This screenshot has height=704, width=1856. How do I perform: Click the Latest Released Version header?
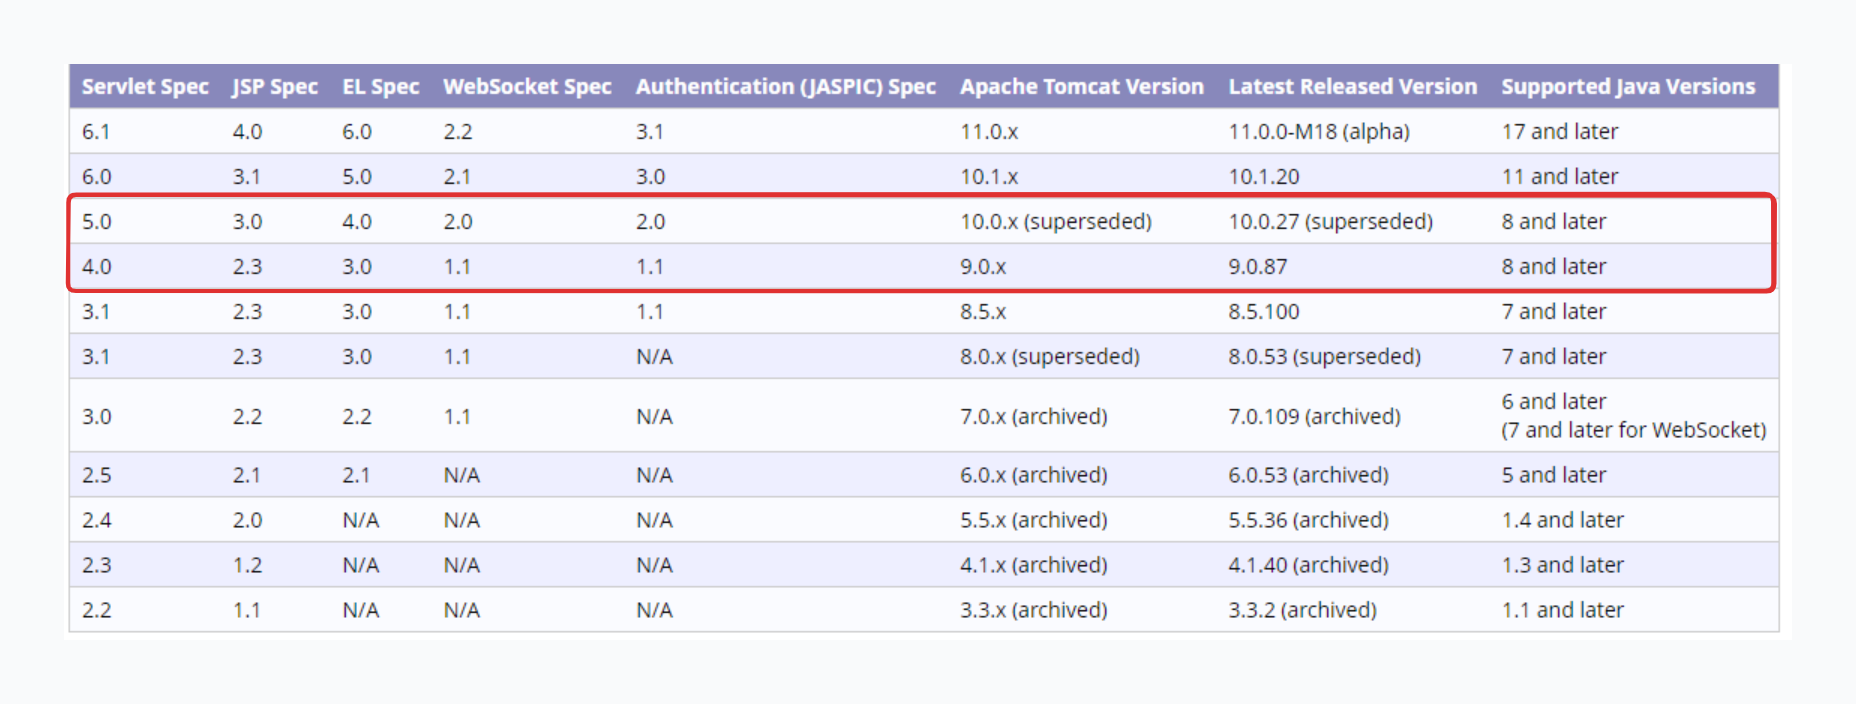[1353, 87]
